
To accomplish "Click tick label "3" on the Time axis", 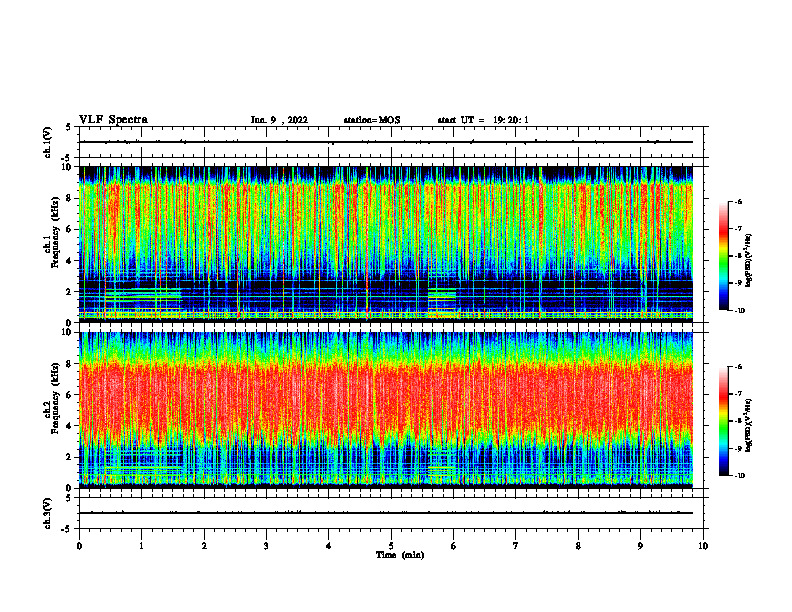I will tap(266, 546).
